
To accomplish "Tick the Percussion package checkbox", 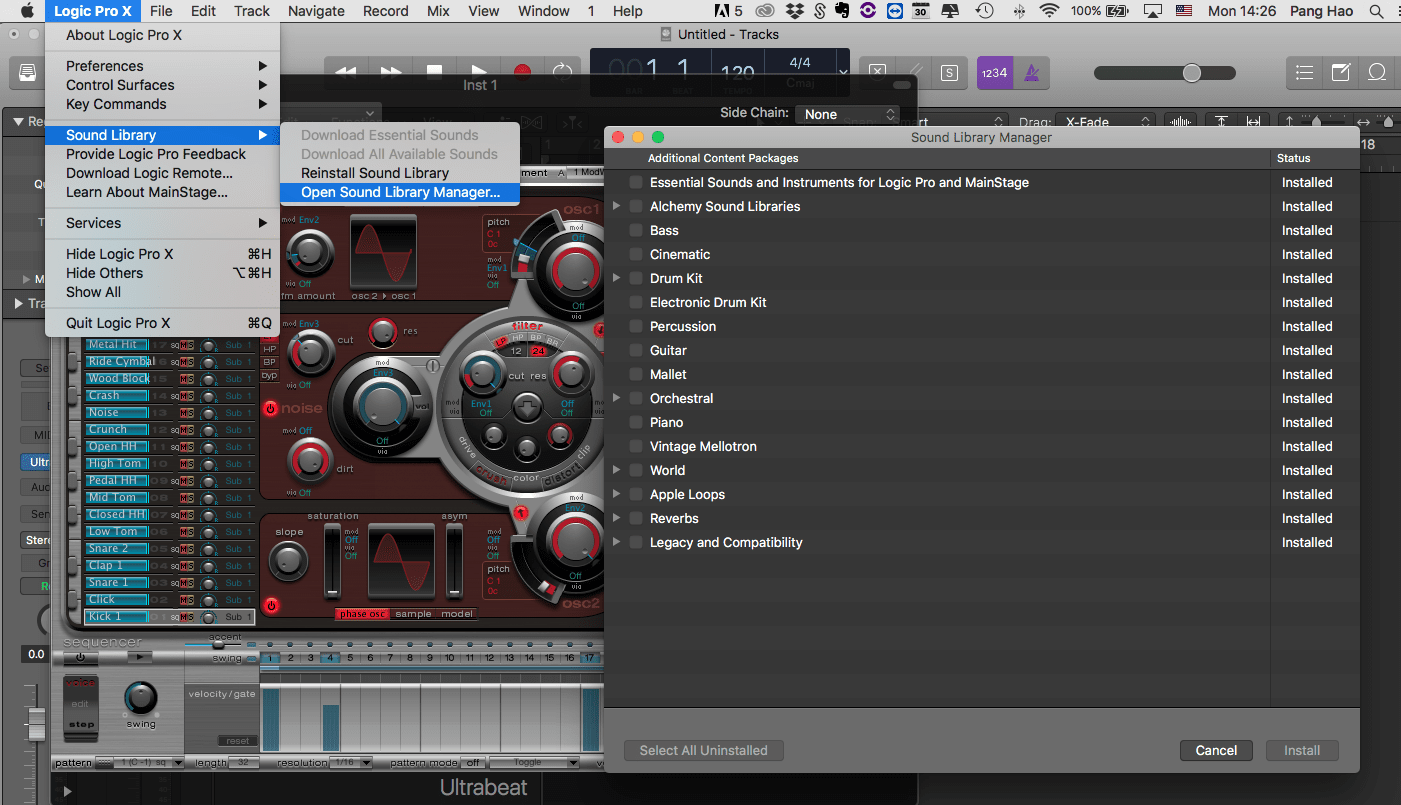I will (x=636, y=327).
